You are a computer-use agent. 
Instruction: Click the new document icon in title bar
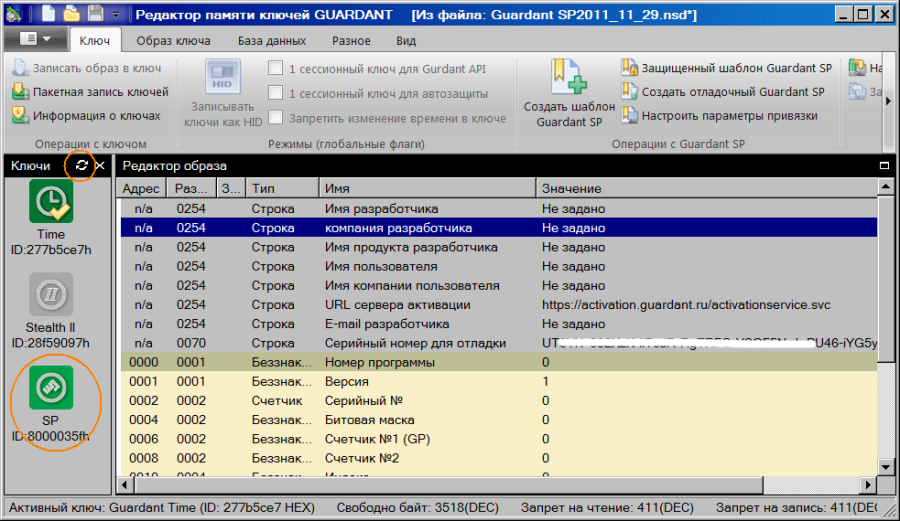(48, 14)
